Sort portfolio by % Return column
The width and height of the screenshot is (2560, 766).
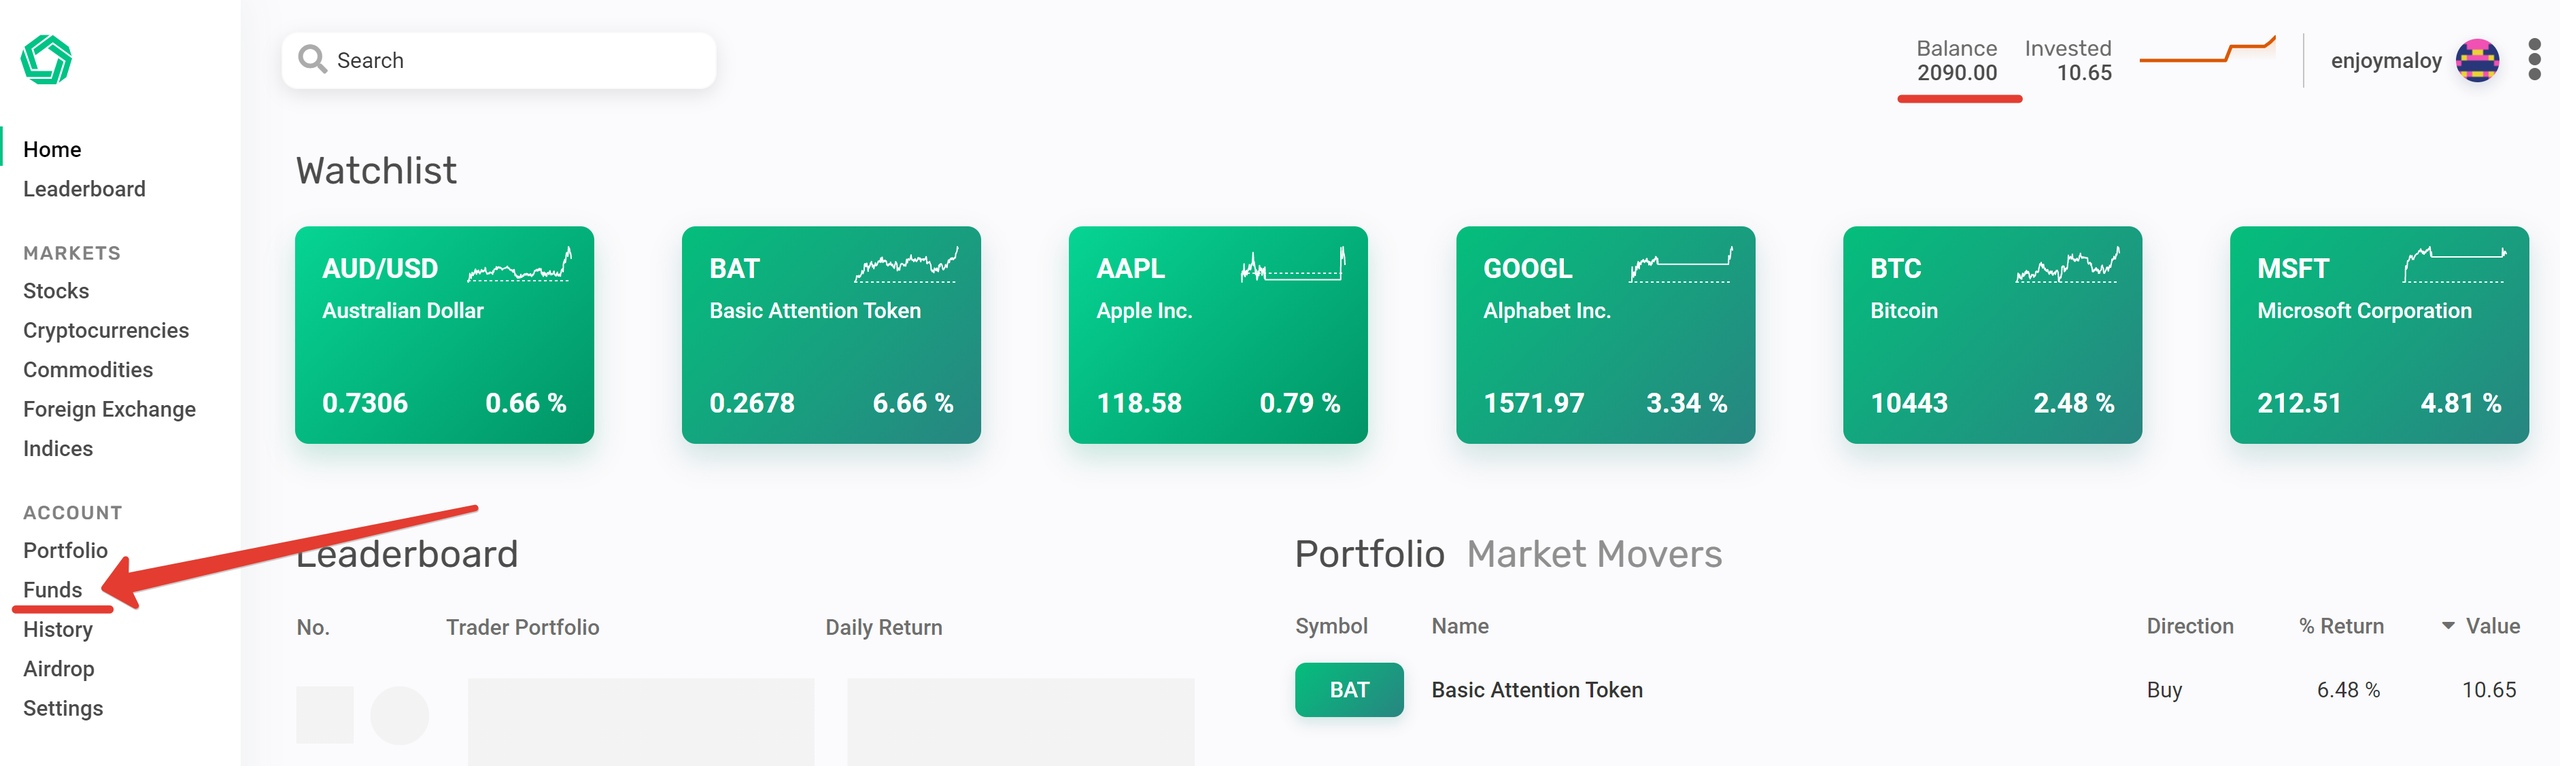click(x=2340, y=626)
